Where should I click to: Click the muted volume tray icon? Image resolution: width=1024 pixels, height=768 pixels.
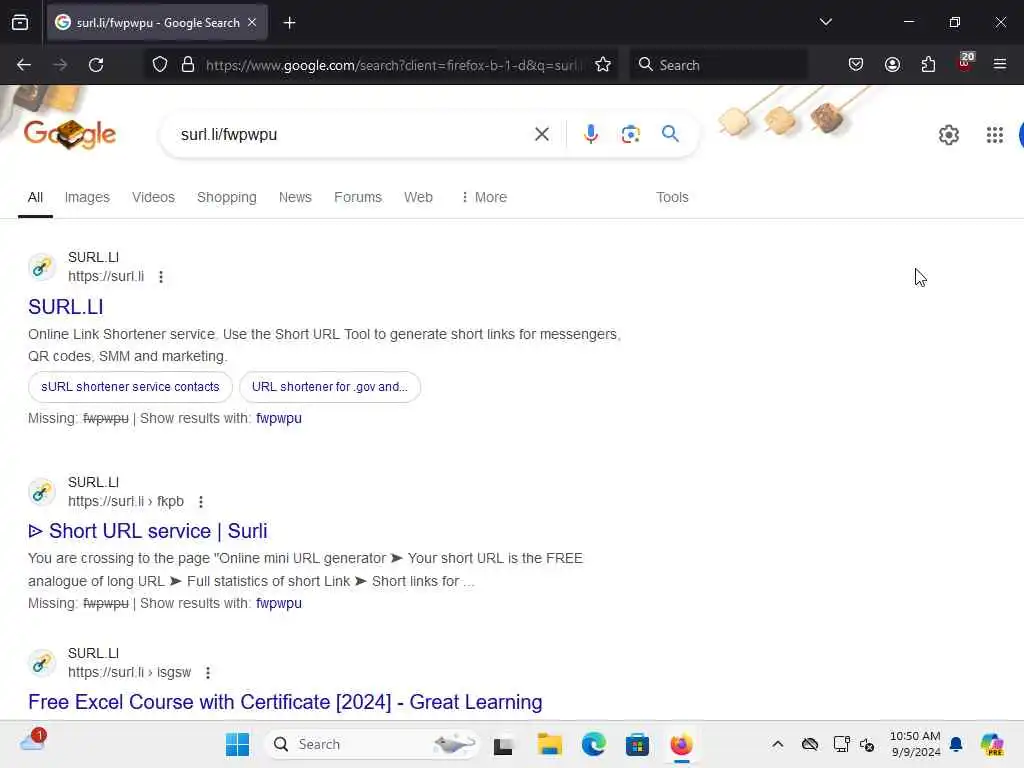pos(867,744)
